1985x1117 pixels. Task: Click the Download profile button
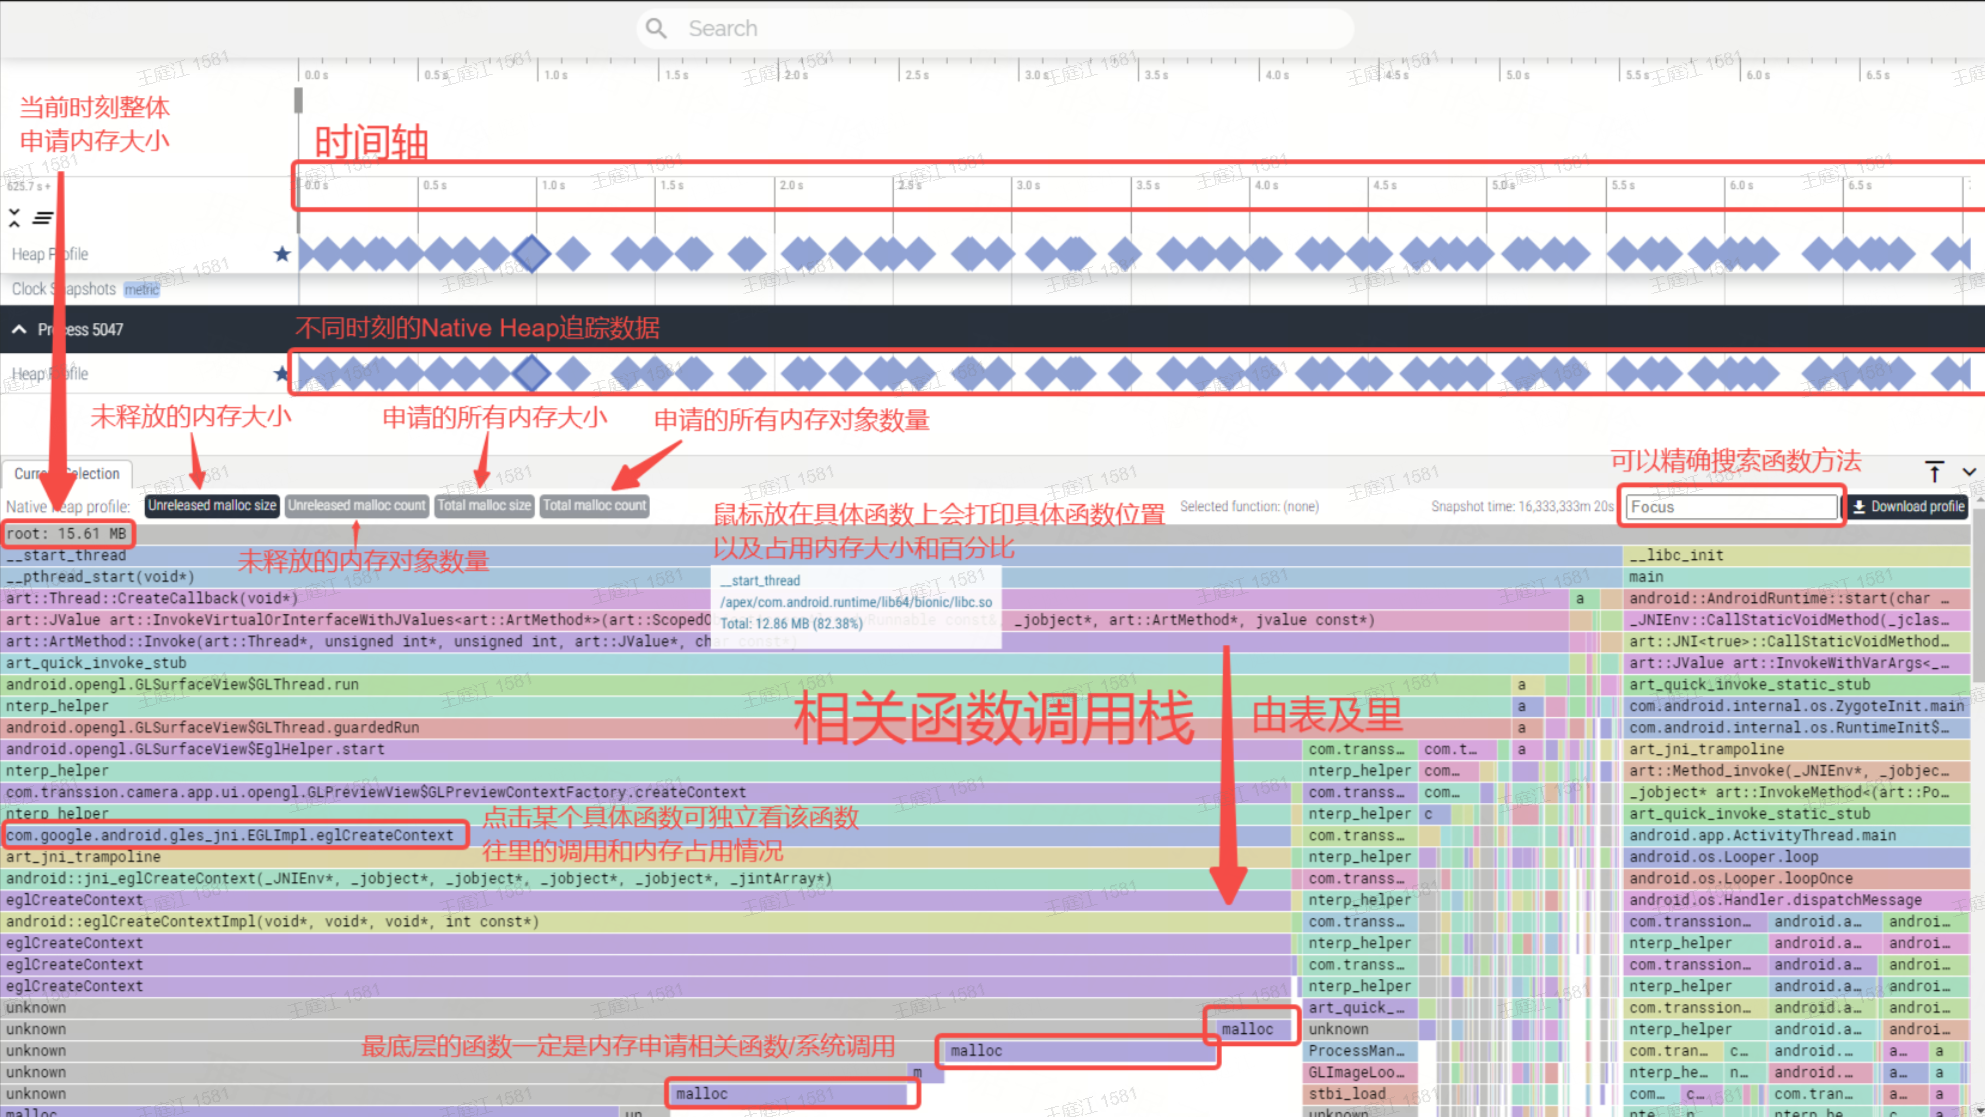pos(1907,507)
